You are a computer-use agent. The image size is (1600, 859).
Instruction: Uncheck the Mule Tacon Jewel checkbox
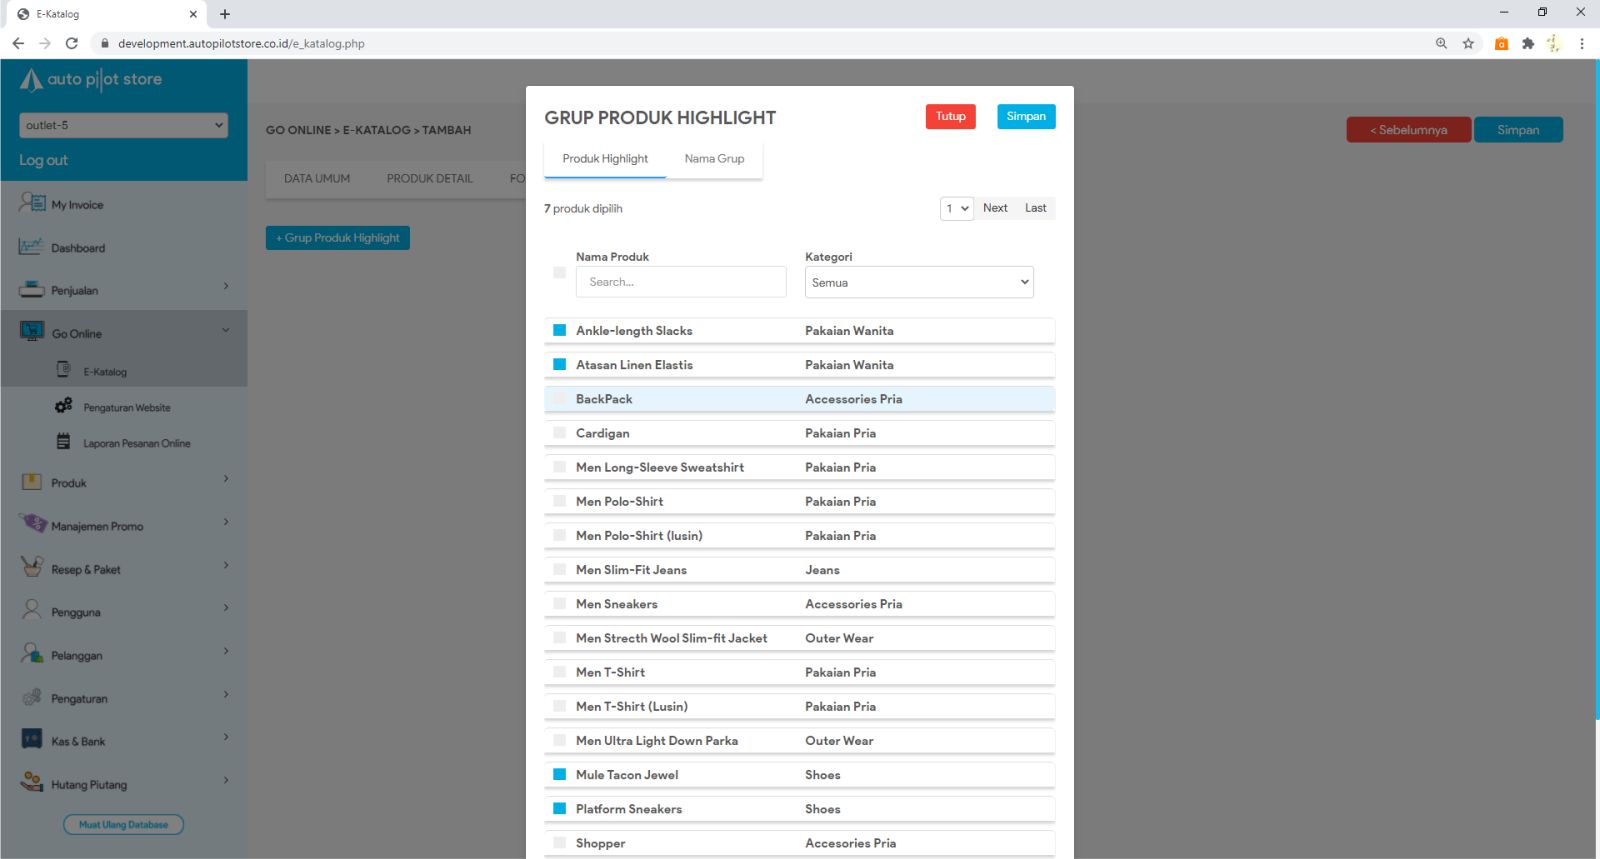[x=560, y=774]
